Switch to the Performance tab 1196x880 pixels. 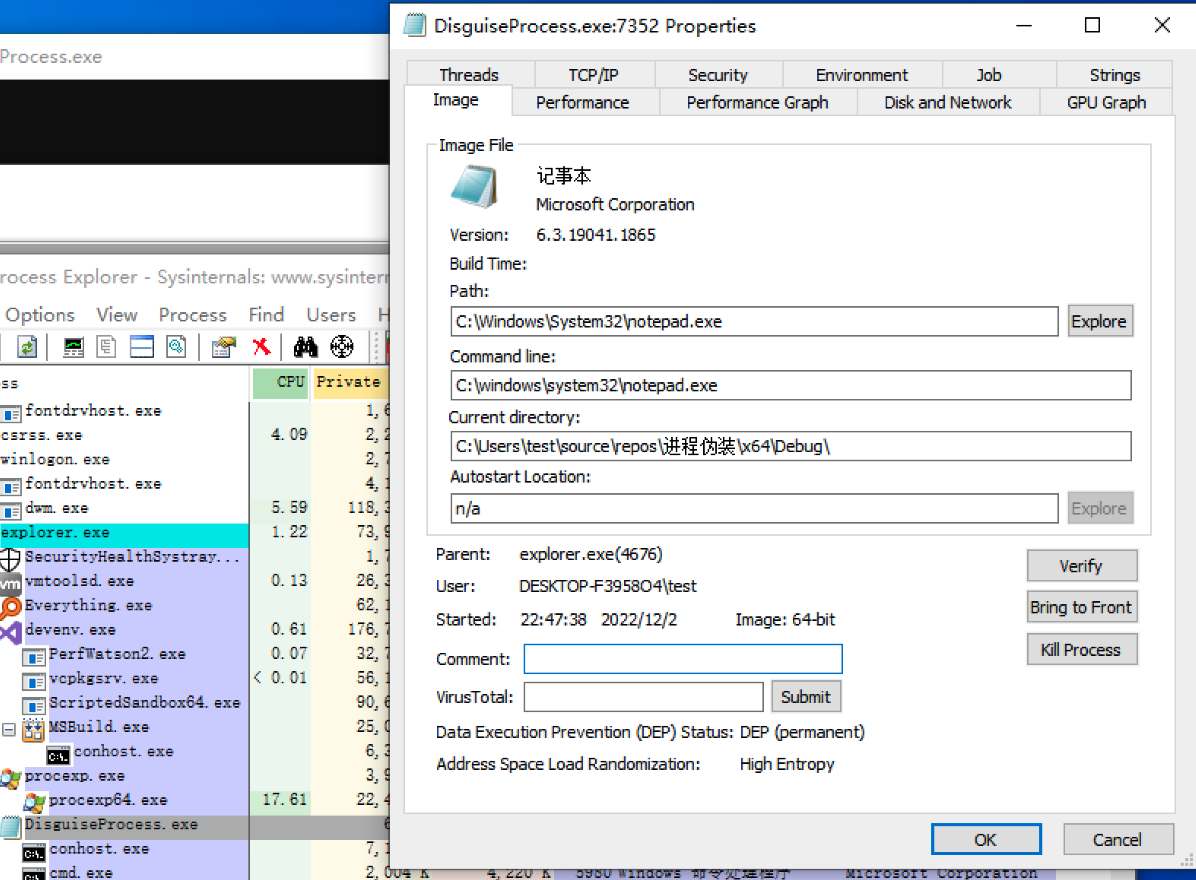(583, 102)
